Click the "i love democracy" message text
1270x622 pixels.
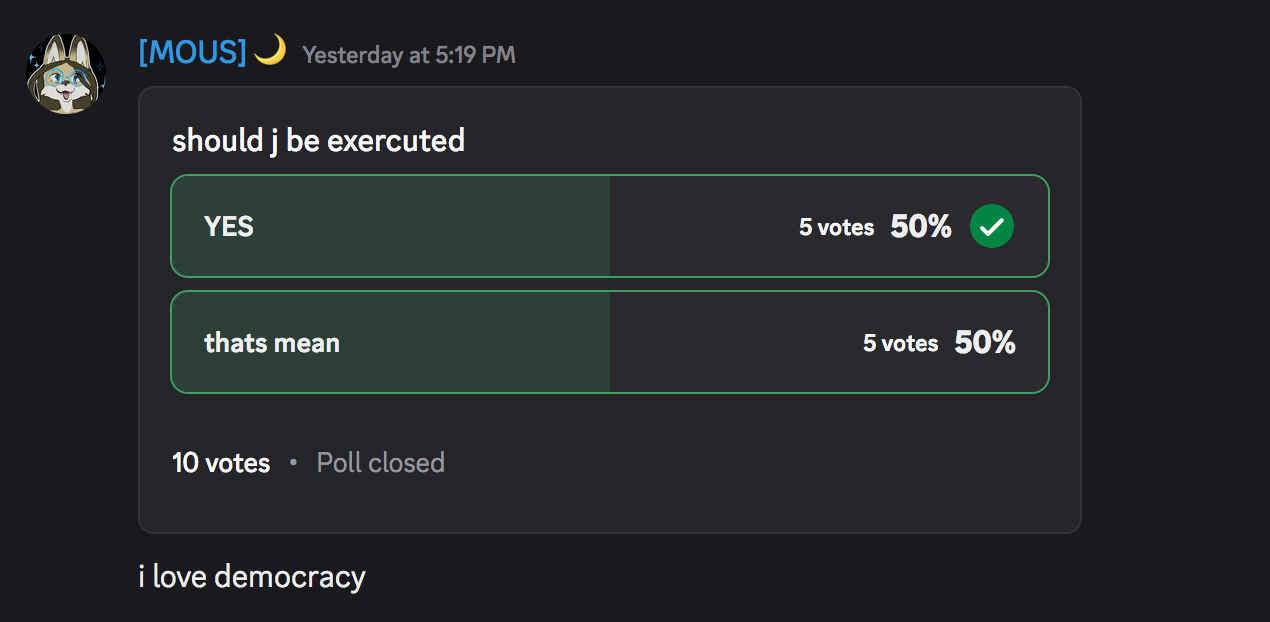tap(252, 577)
